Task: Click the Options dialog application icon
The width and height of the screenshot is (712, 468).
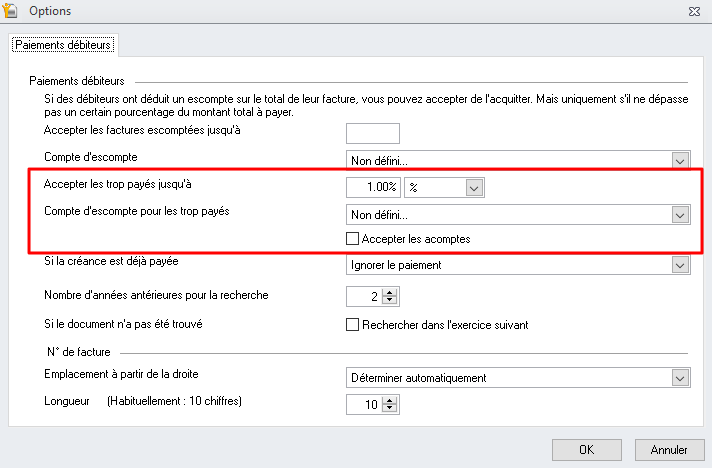Action: pos(10,10)
